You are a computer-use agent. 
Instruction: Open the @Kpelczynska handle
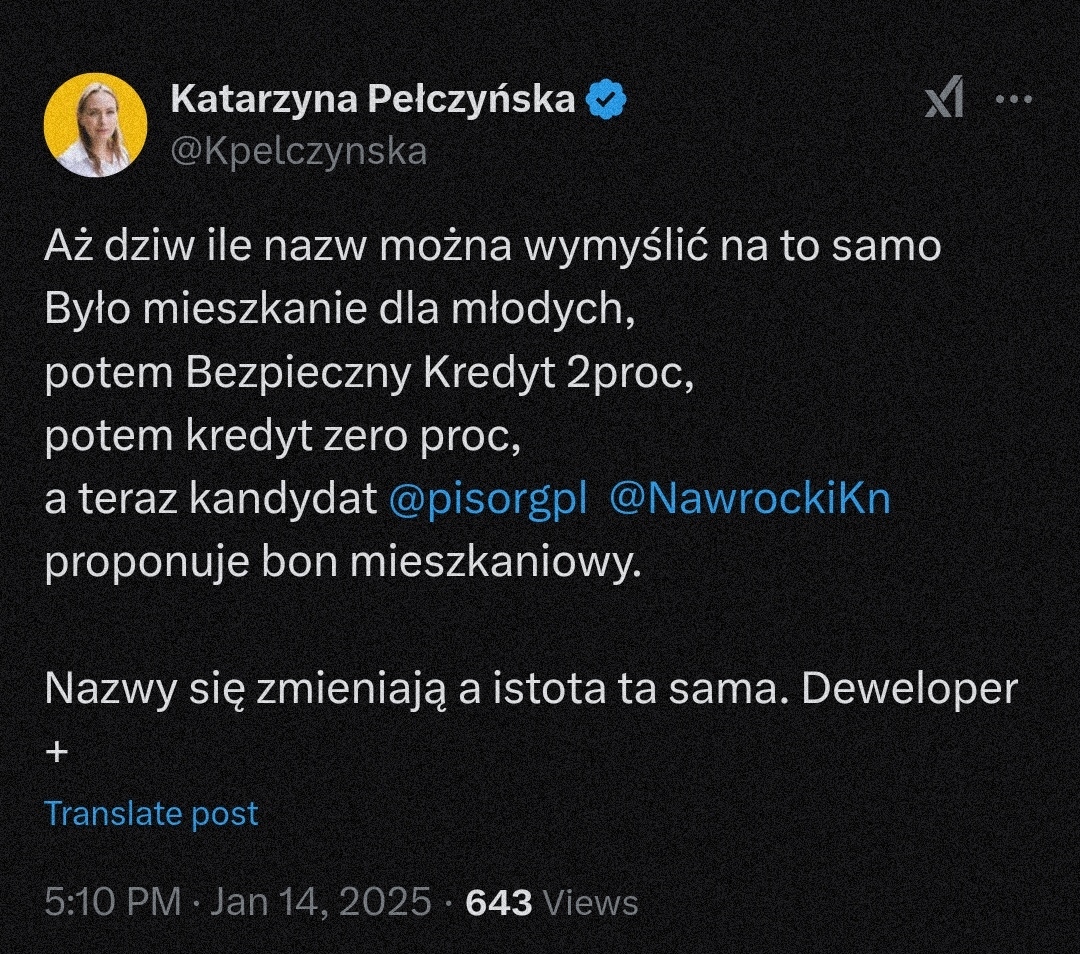299,151
